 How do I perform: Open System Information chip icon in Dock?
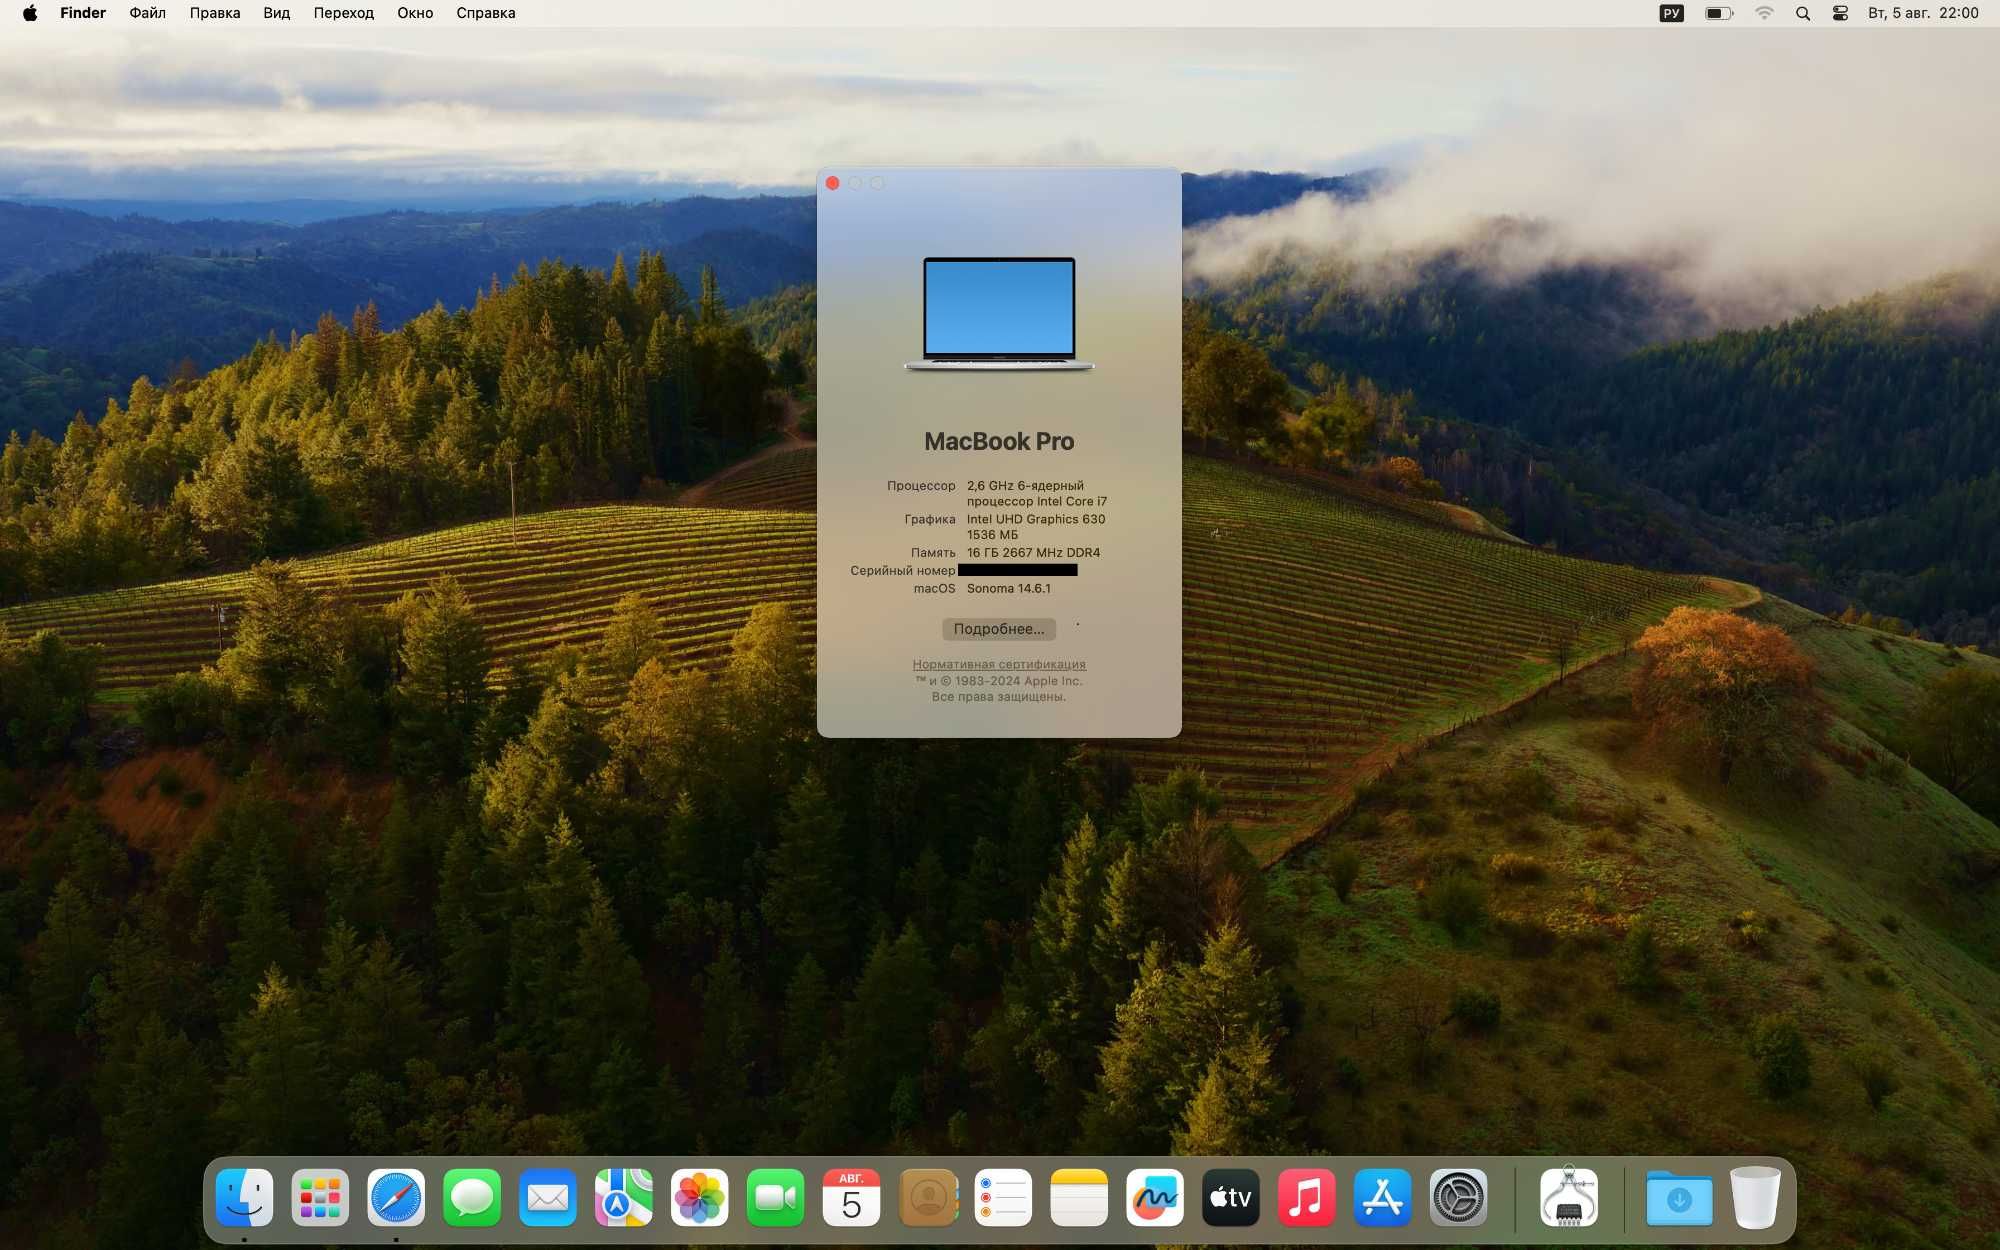[x=1569, y=1197]
